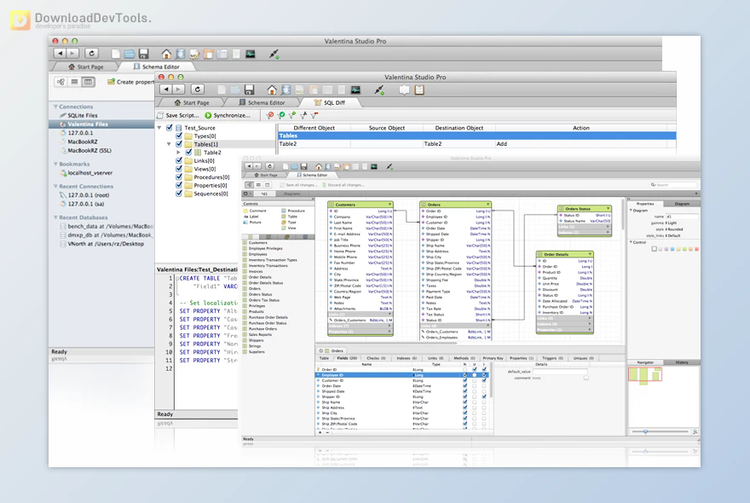Go back using the SQL Diff window's left arrow
The height and width of the screenshot is (503, 750).
click(x=166, y=89)
